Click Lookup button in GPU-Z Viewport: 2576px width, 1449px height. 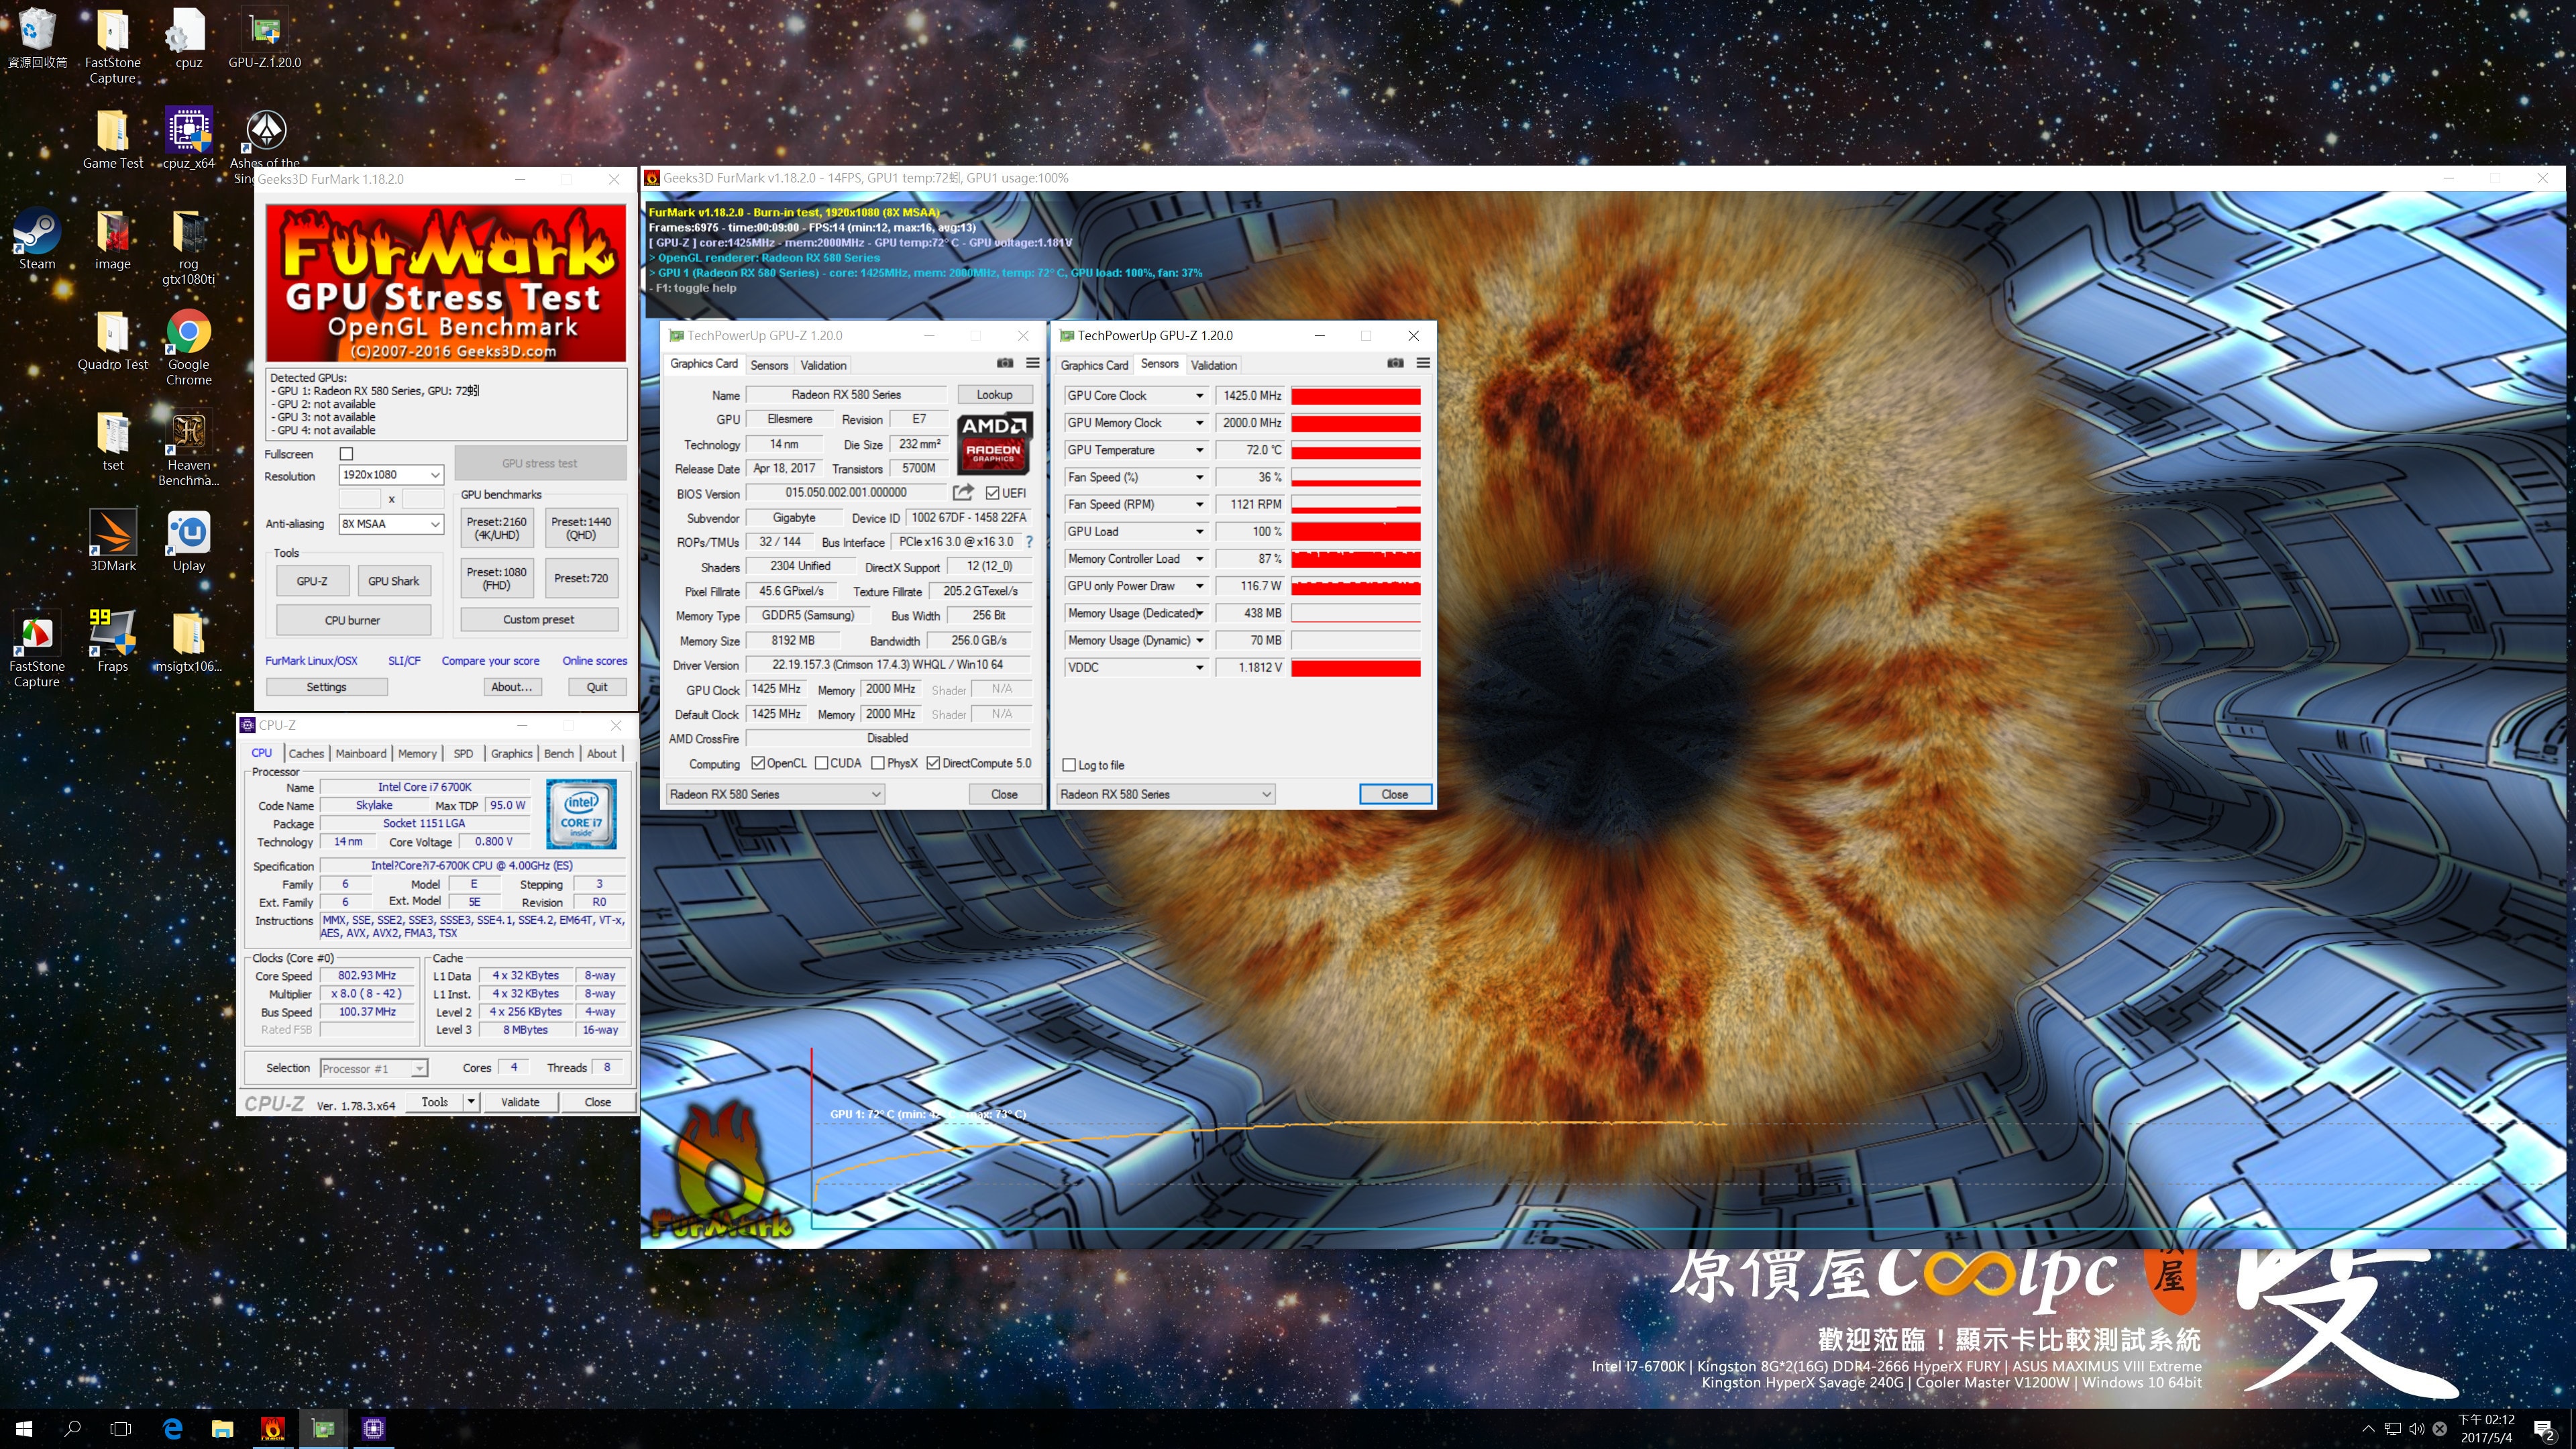point(994,395)
